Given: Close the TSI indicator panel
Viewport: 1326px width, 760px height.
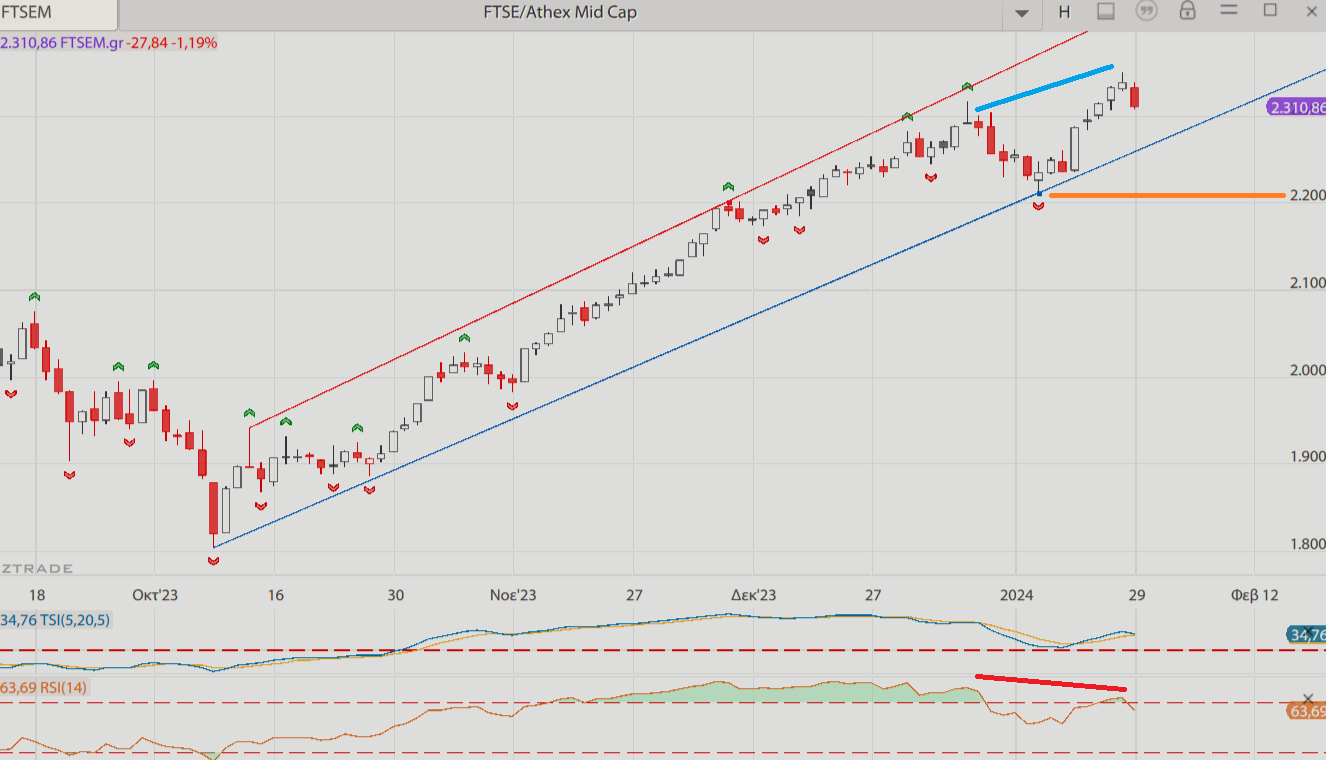Looking at the screenshot, I should [1307, 632].
